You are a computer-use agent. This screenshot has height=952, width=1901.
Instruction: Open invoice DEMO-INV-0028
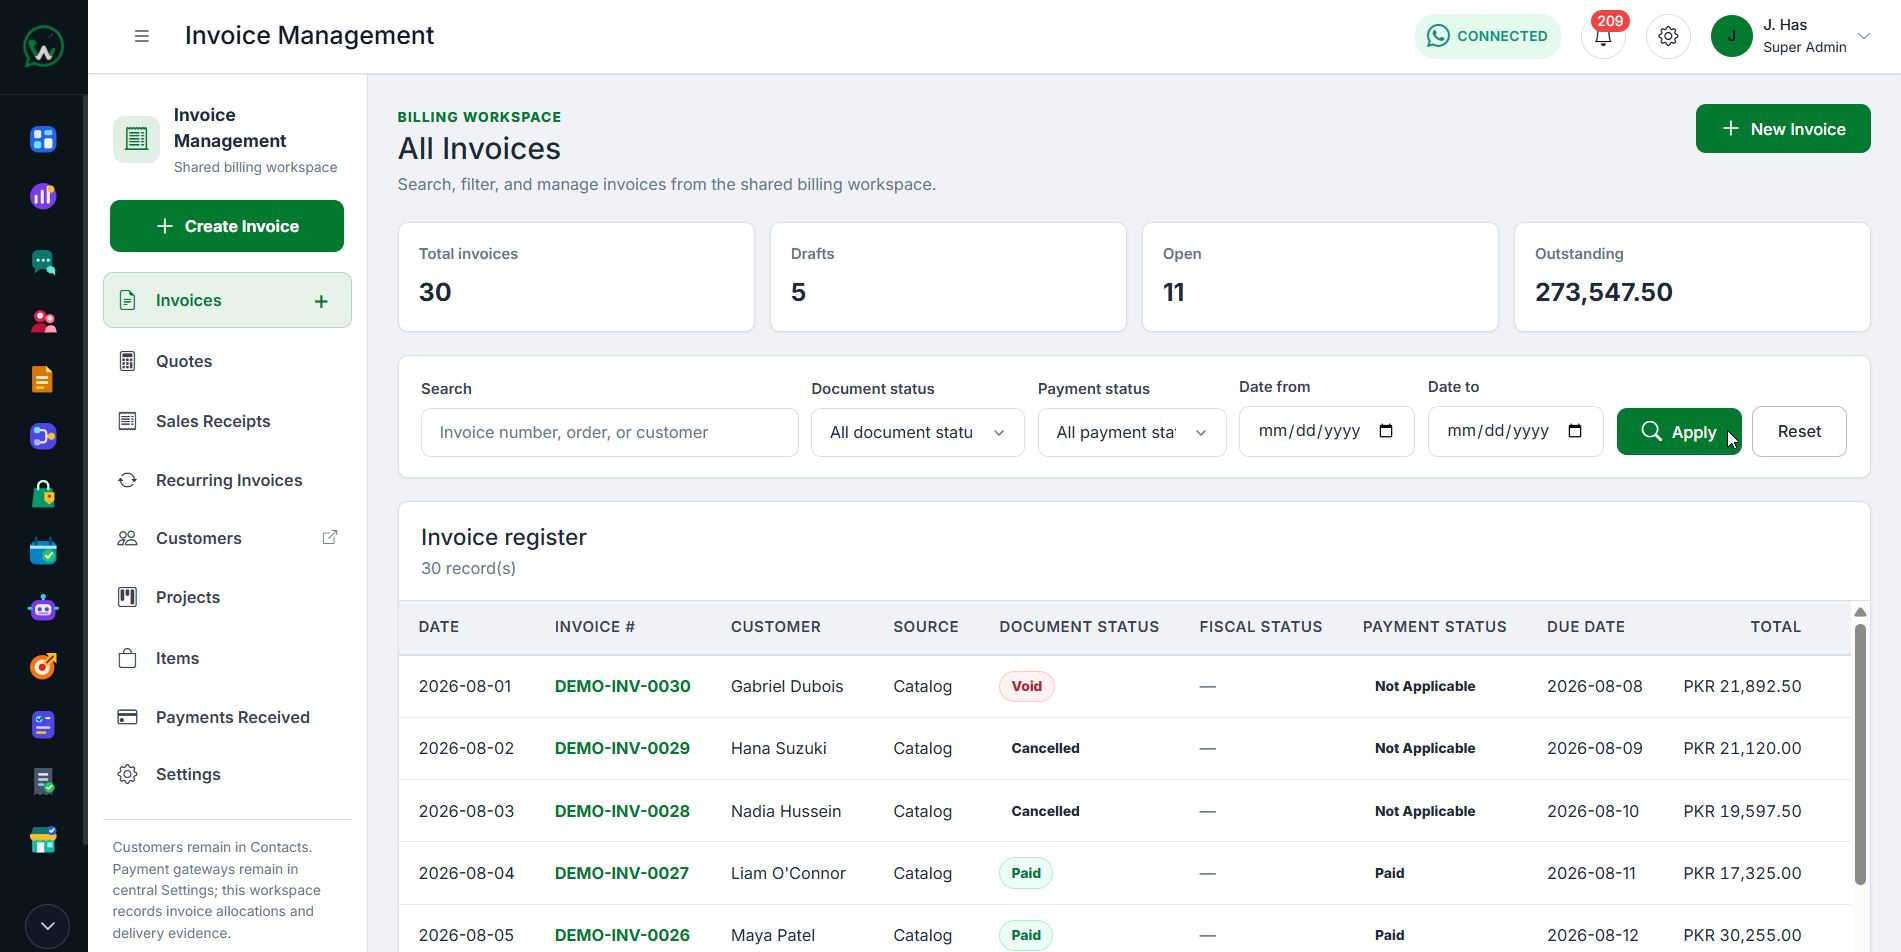point(622,811)
